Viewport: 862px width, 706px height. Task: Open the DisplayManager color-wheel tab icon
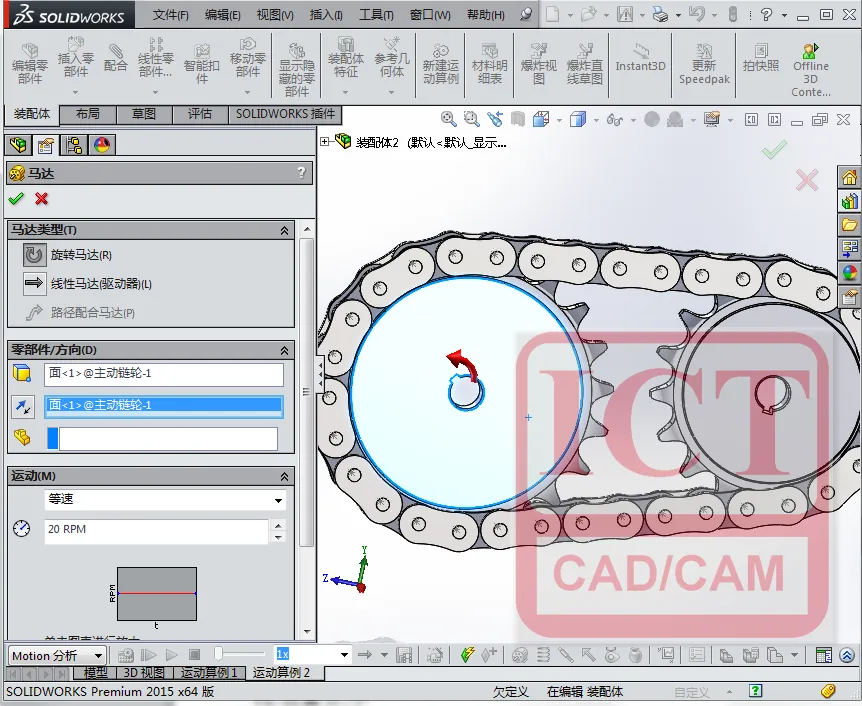pyautogui.click(x=102, y=145)
